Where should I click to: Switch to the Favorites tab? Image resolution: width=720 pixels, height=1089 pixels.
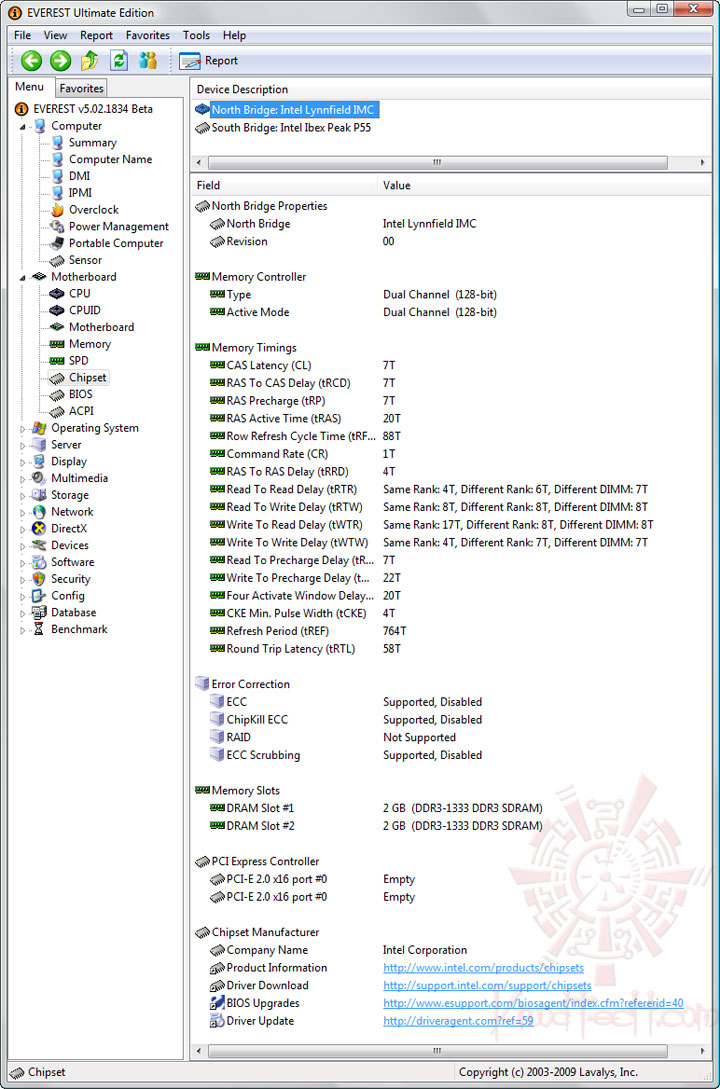click(x=81, y=88)
